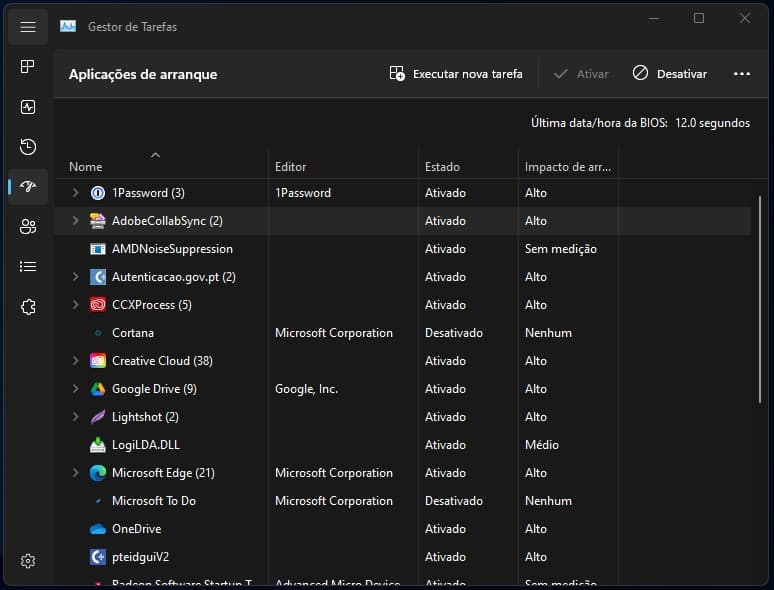
Task: Open the hamburger navigation menu
Action: click(28, 27)
